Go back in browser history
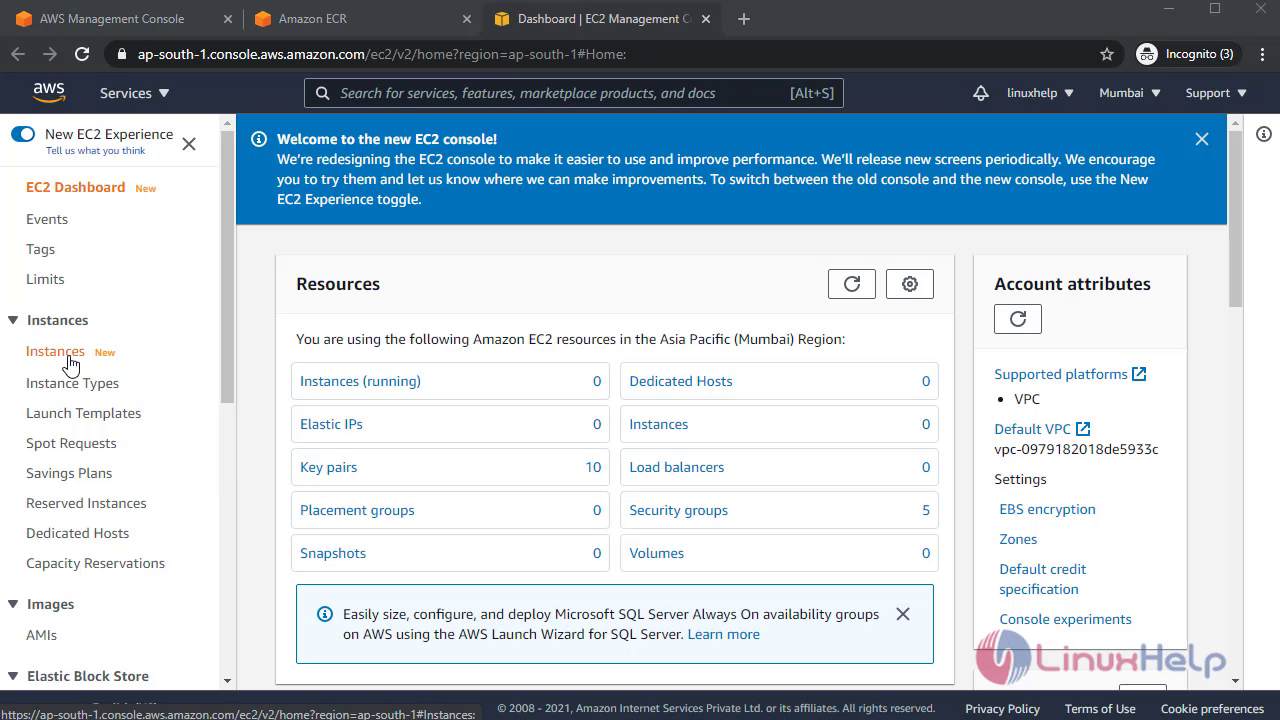The width and height of the screenshot is (1280, 720). coord(18,54)
